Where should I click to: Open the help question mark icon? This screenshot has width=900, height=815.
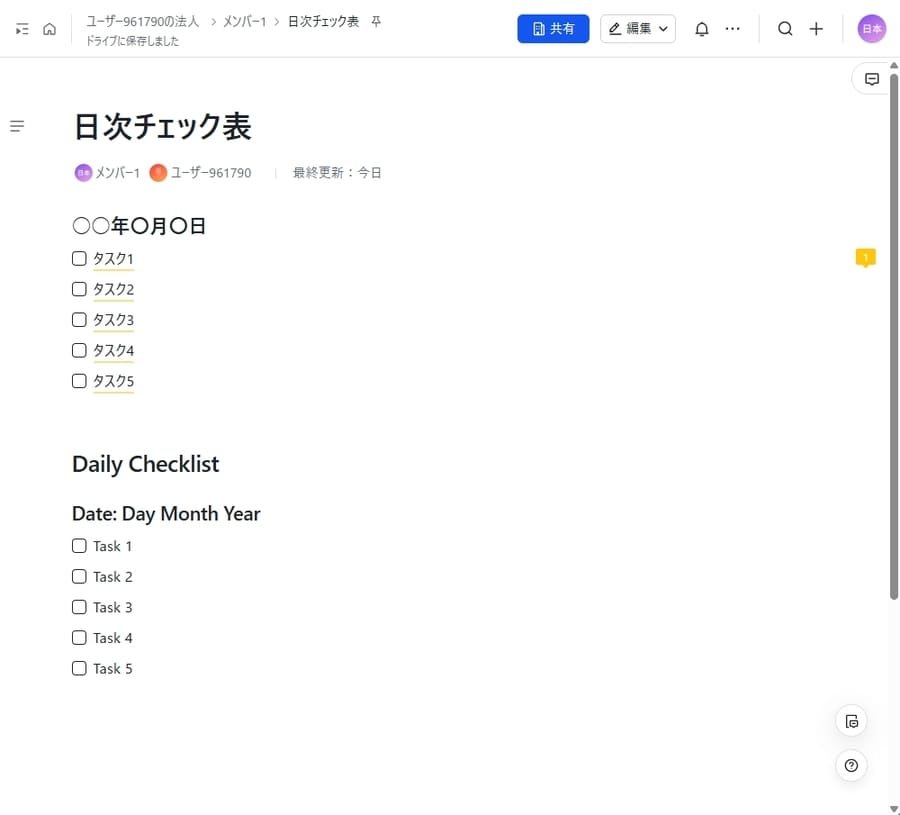(851, 765)
